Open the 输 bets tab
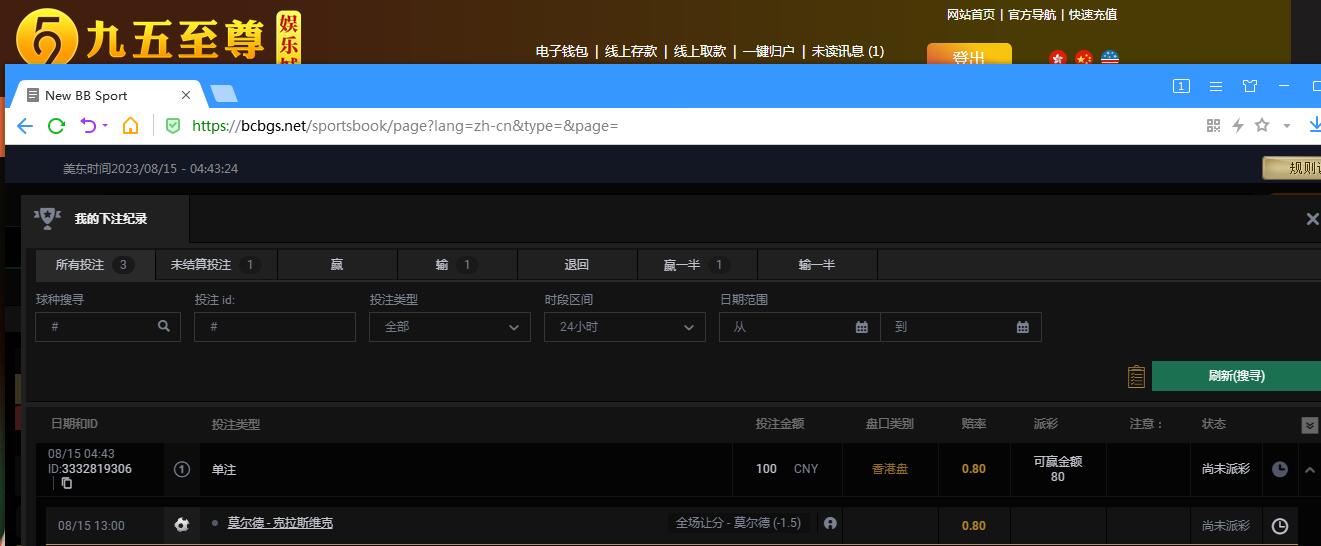Viewport: 1321px width, 546px height. pos(456,265)
